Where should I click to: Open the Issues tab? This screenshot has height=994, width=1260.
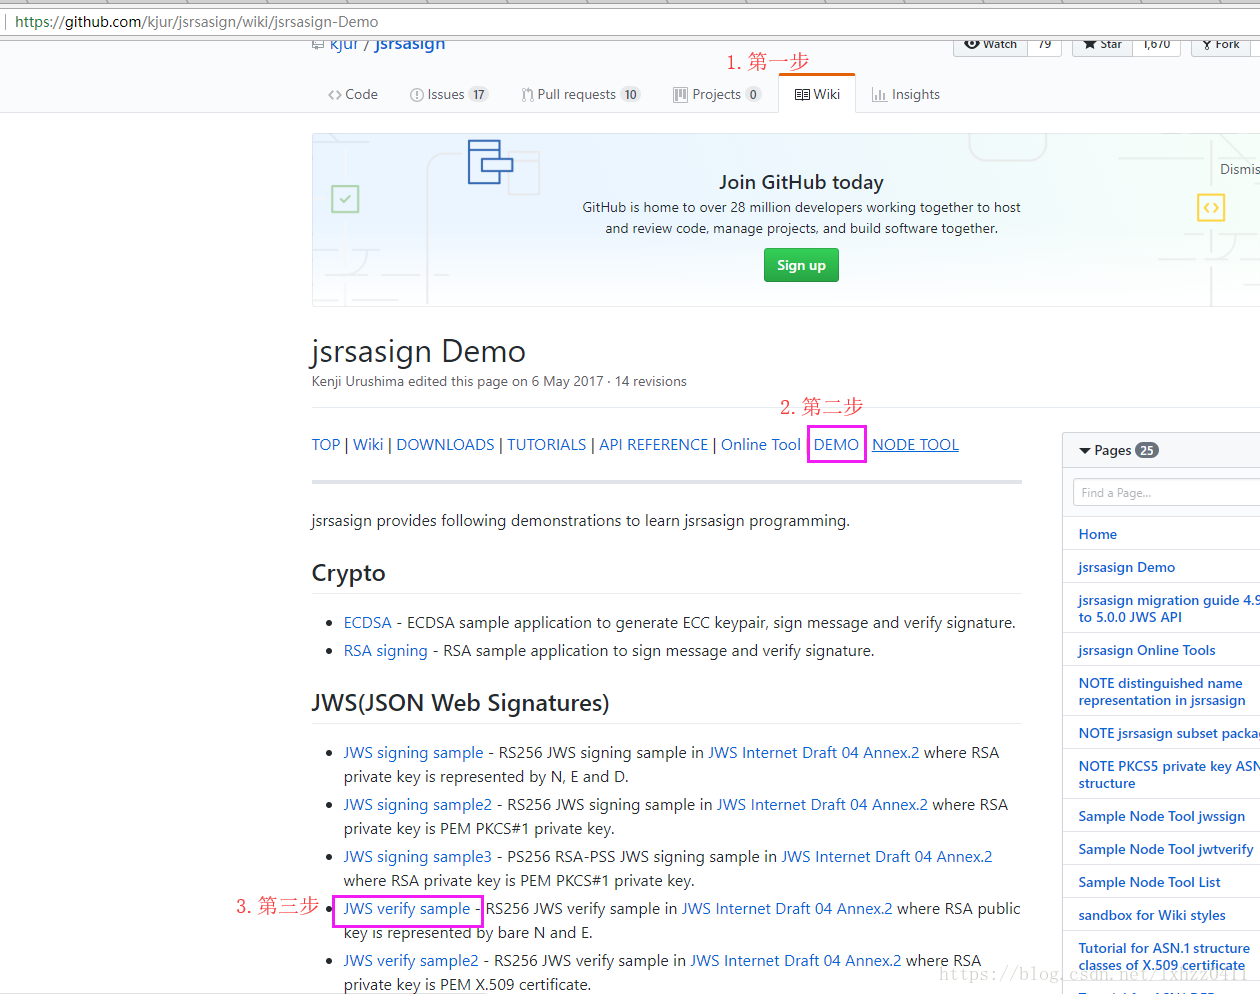click(x=448, y=94)
